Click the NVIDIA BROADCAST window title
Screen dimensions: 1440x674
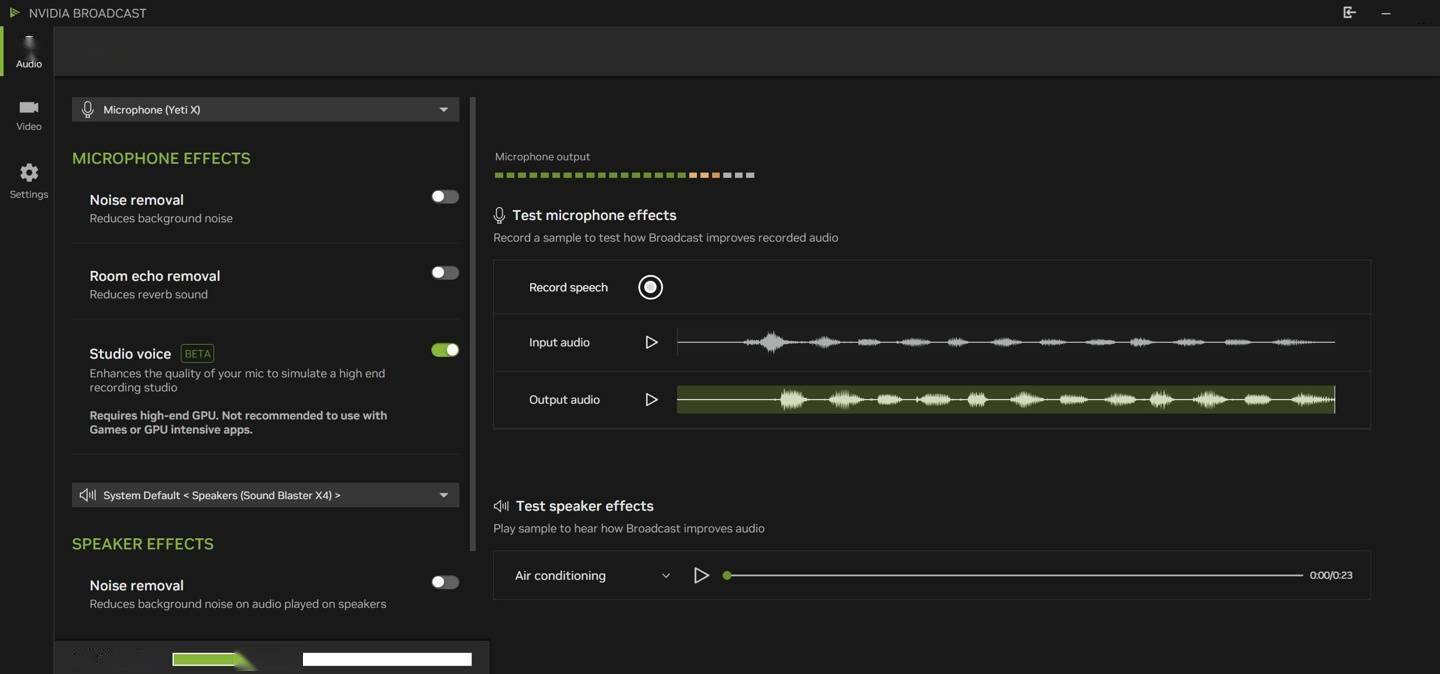[88, 13]
